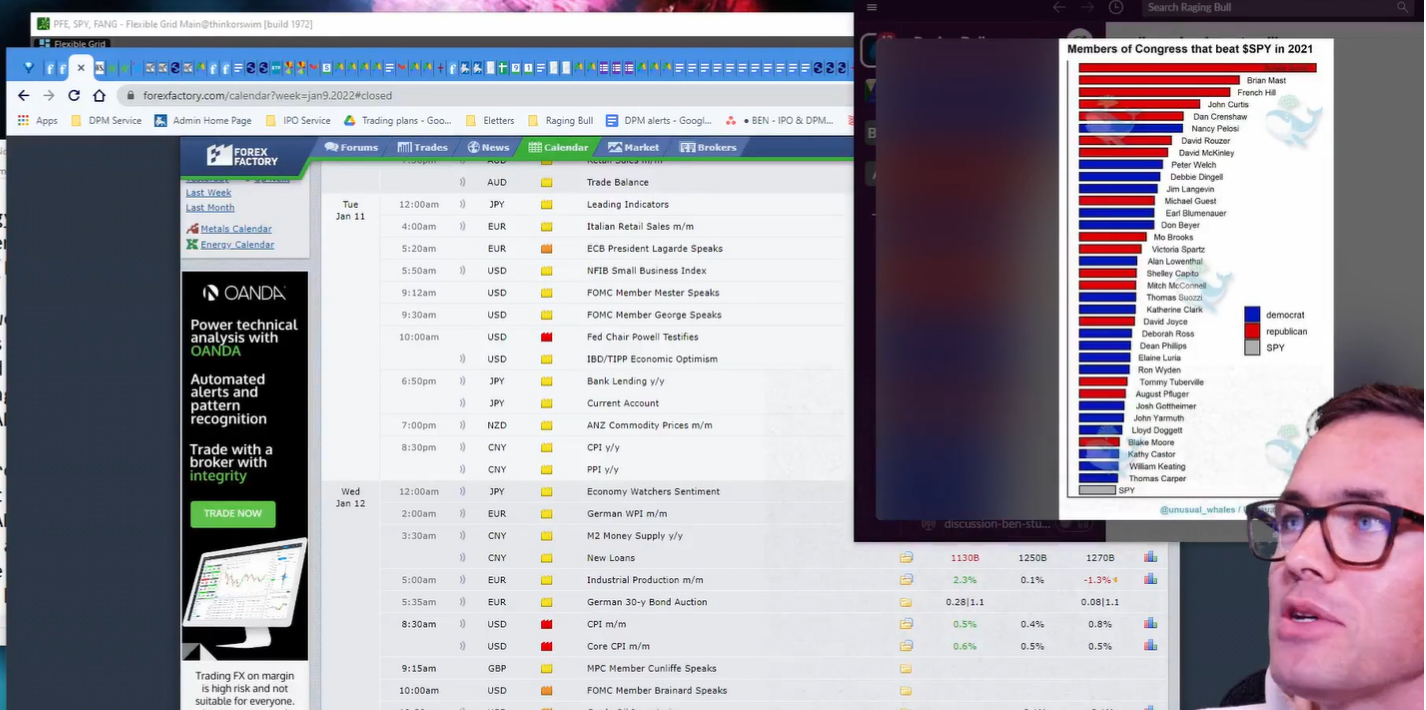Screen dimensions: 1426x710
Task: Open the detail folder for FOMC Member Brainard Speaks
Action: tap(906, 690)
